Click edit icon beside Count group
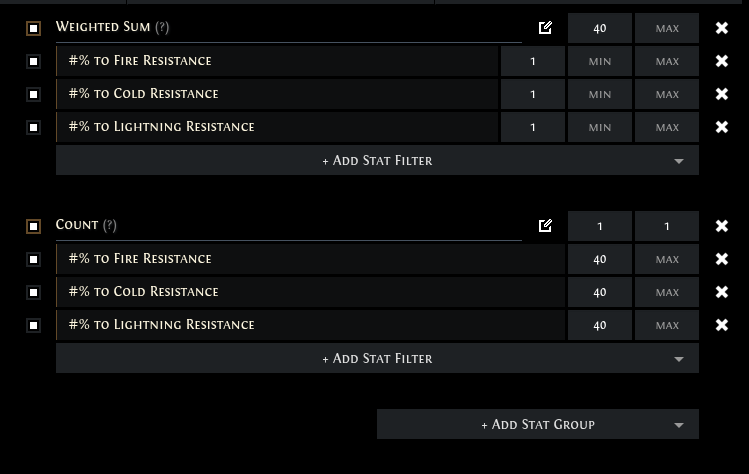 (545, 226)
